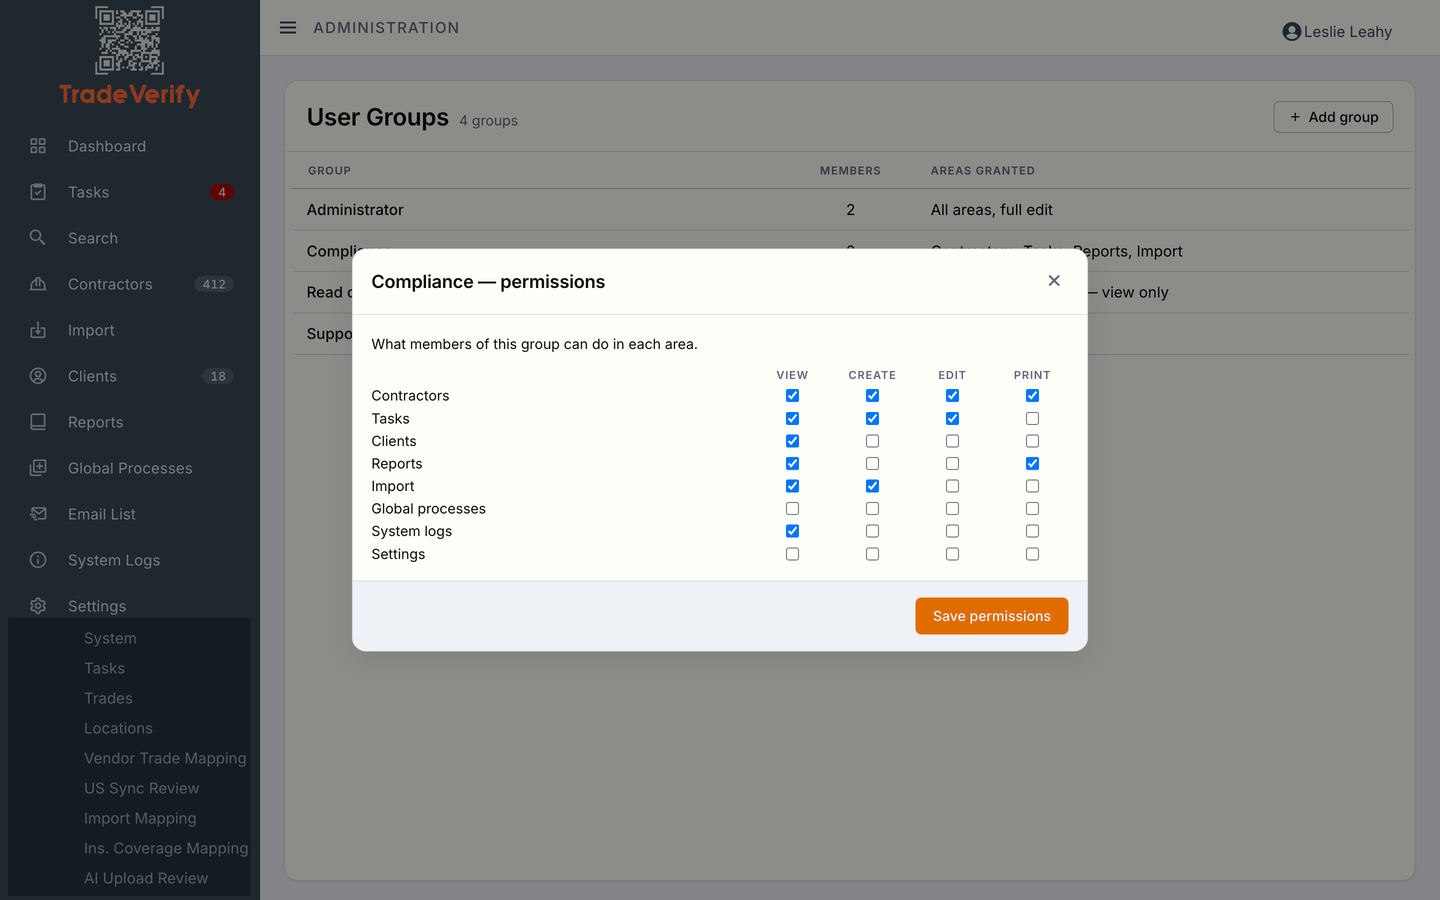Viewport: 1440px width, 900px height.
Task: Open System settings submenu item
Action: [x=110, y=638]
